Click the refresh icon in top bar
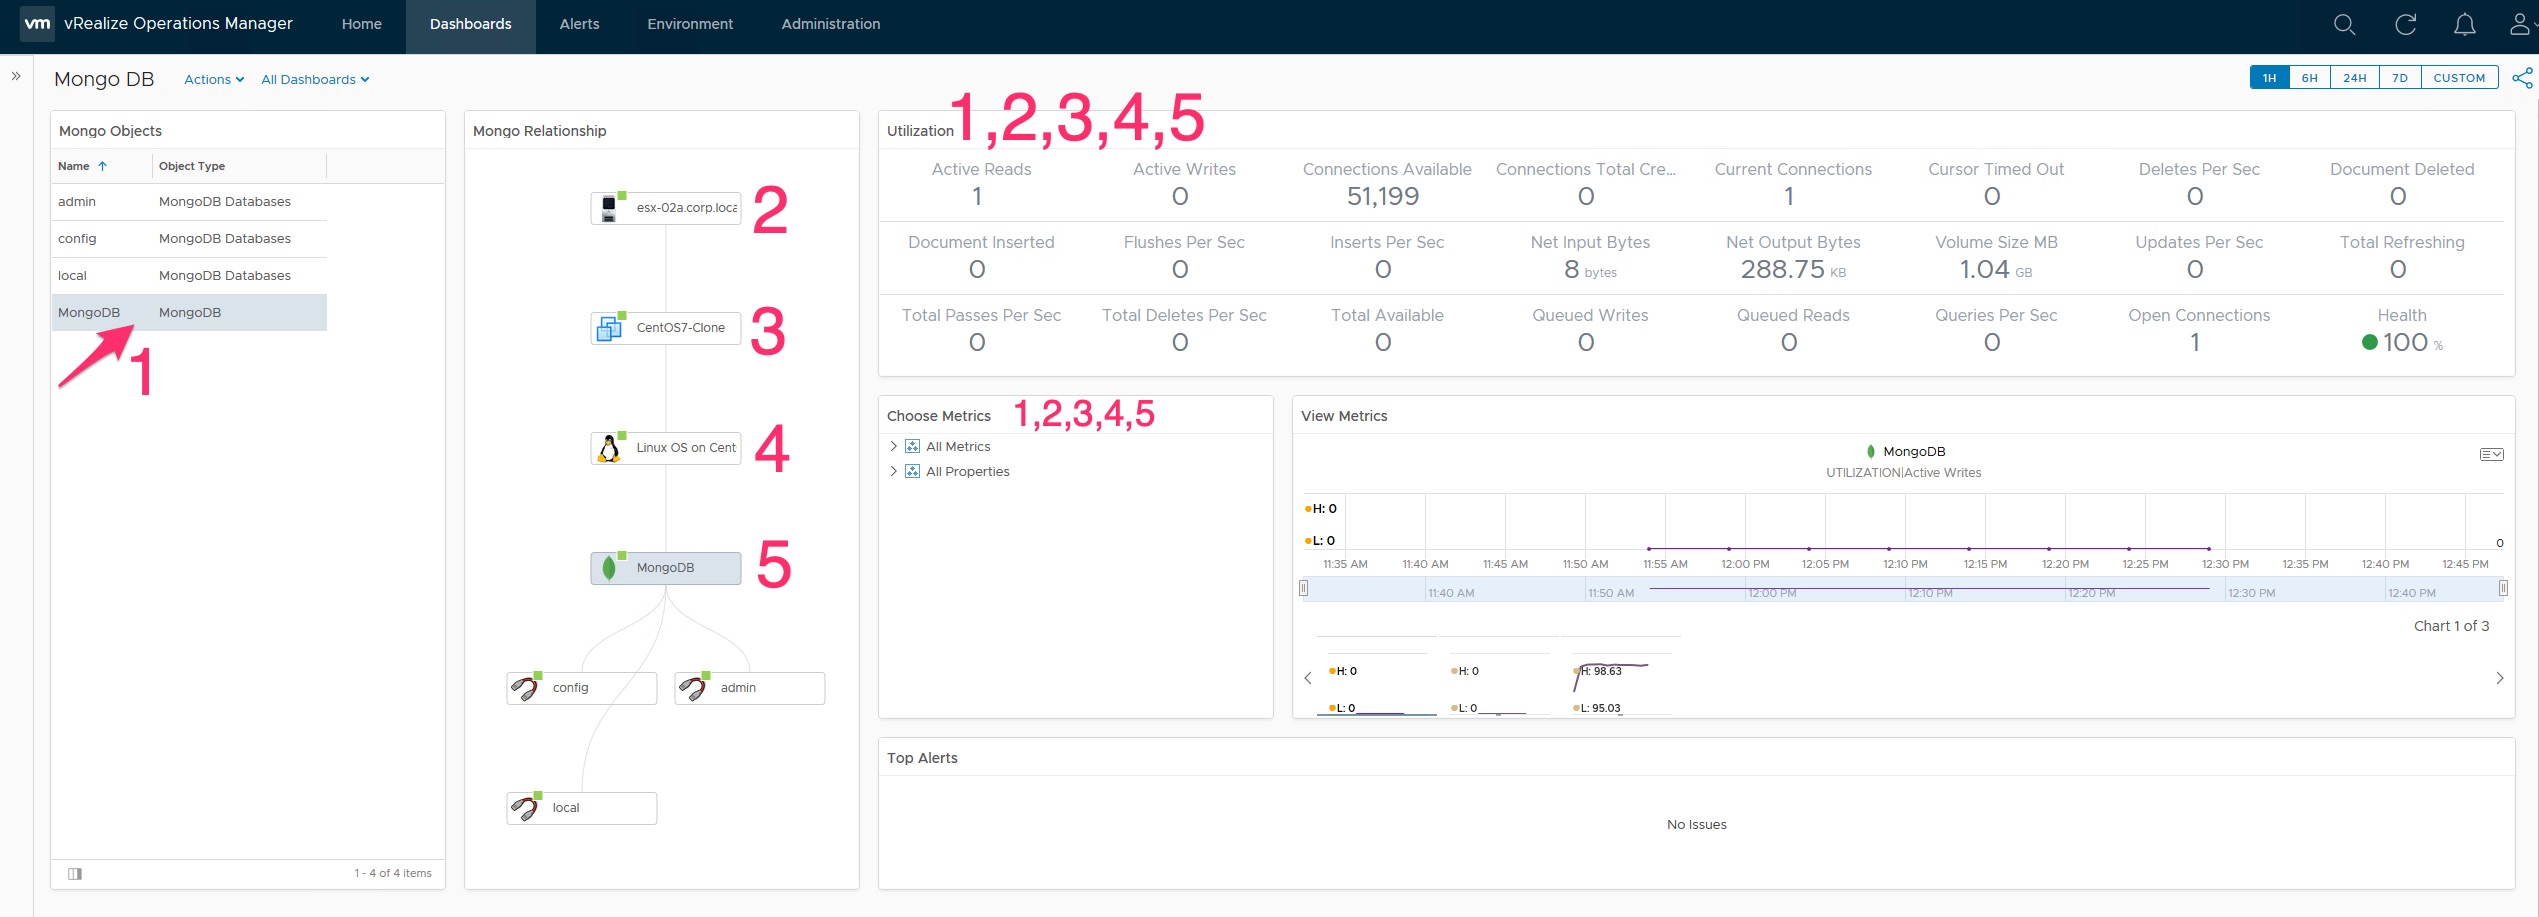The height and width of the screenshot is (917, 2539). tap(2405, 24)
